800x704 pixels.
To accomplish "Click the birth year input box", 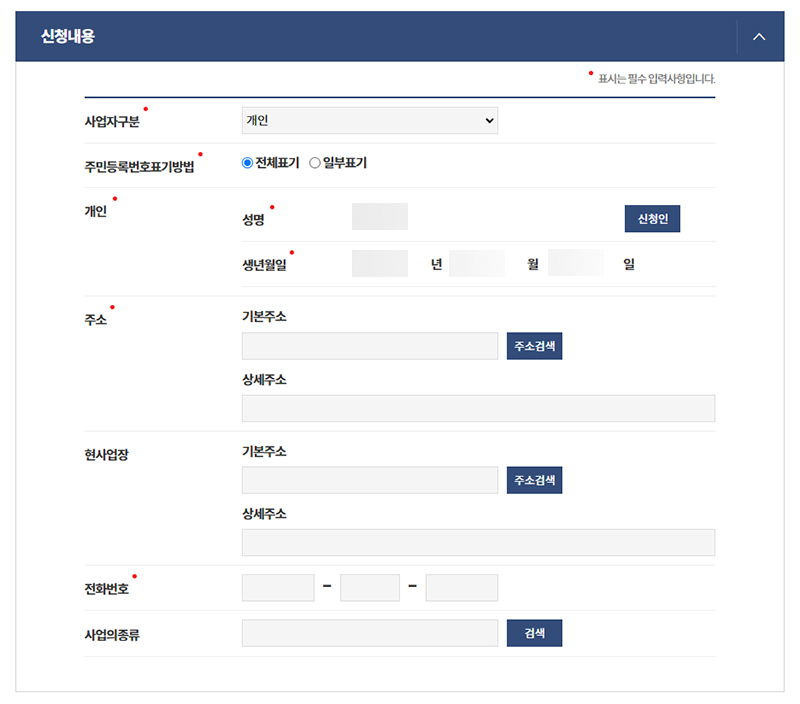I will [x=380, y=263].
